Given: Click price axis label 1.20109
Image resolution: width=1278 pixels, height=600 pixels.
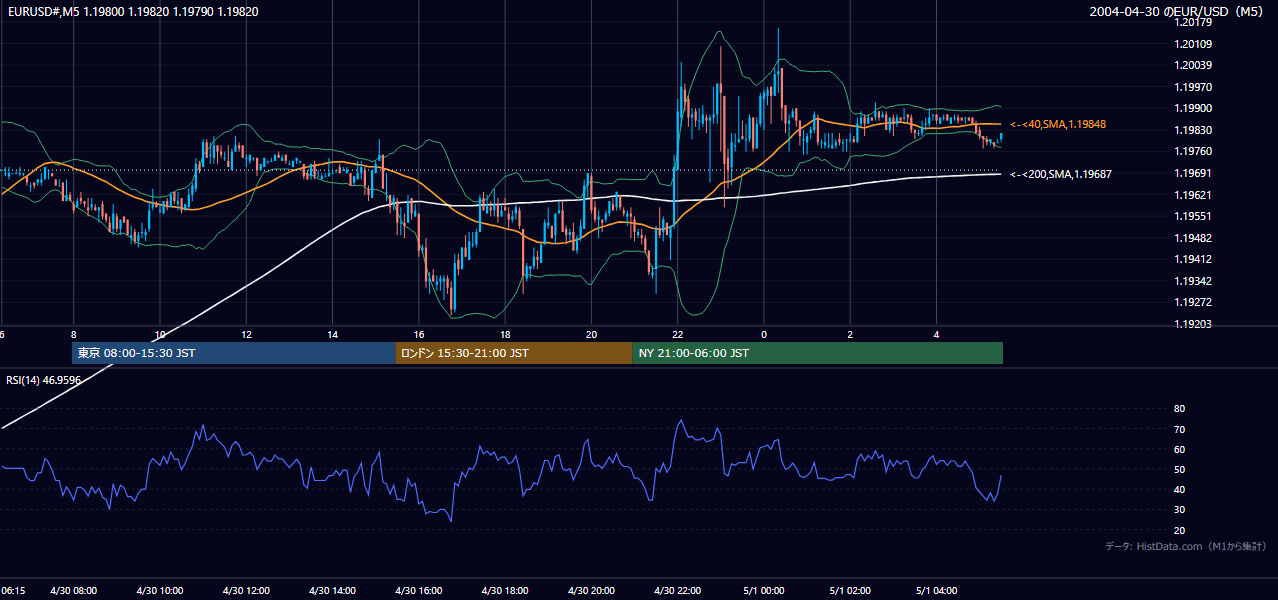Looking at the screenshot, I should pyautogui.click(x=1194, y=44).
